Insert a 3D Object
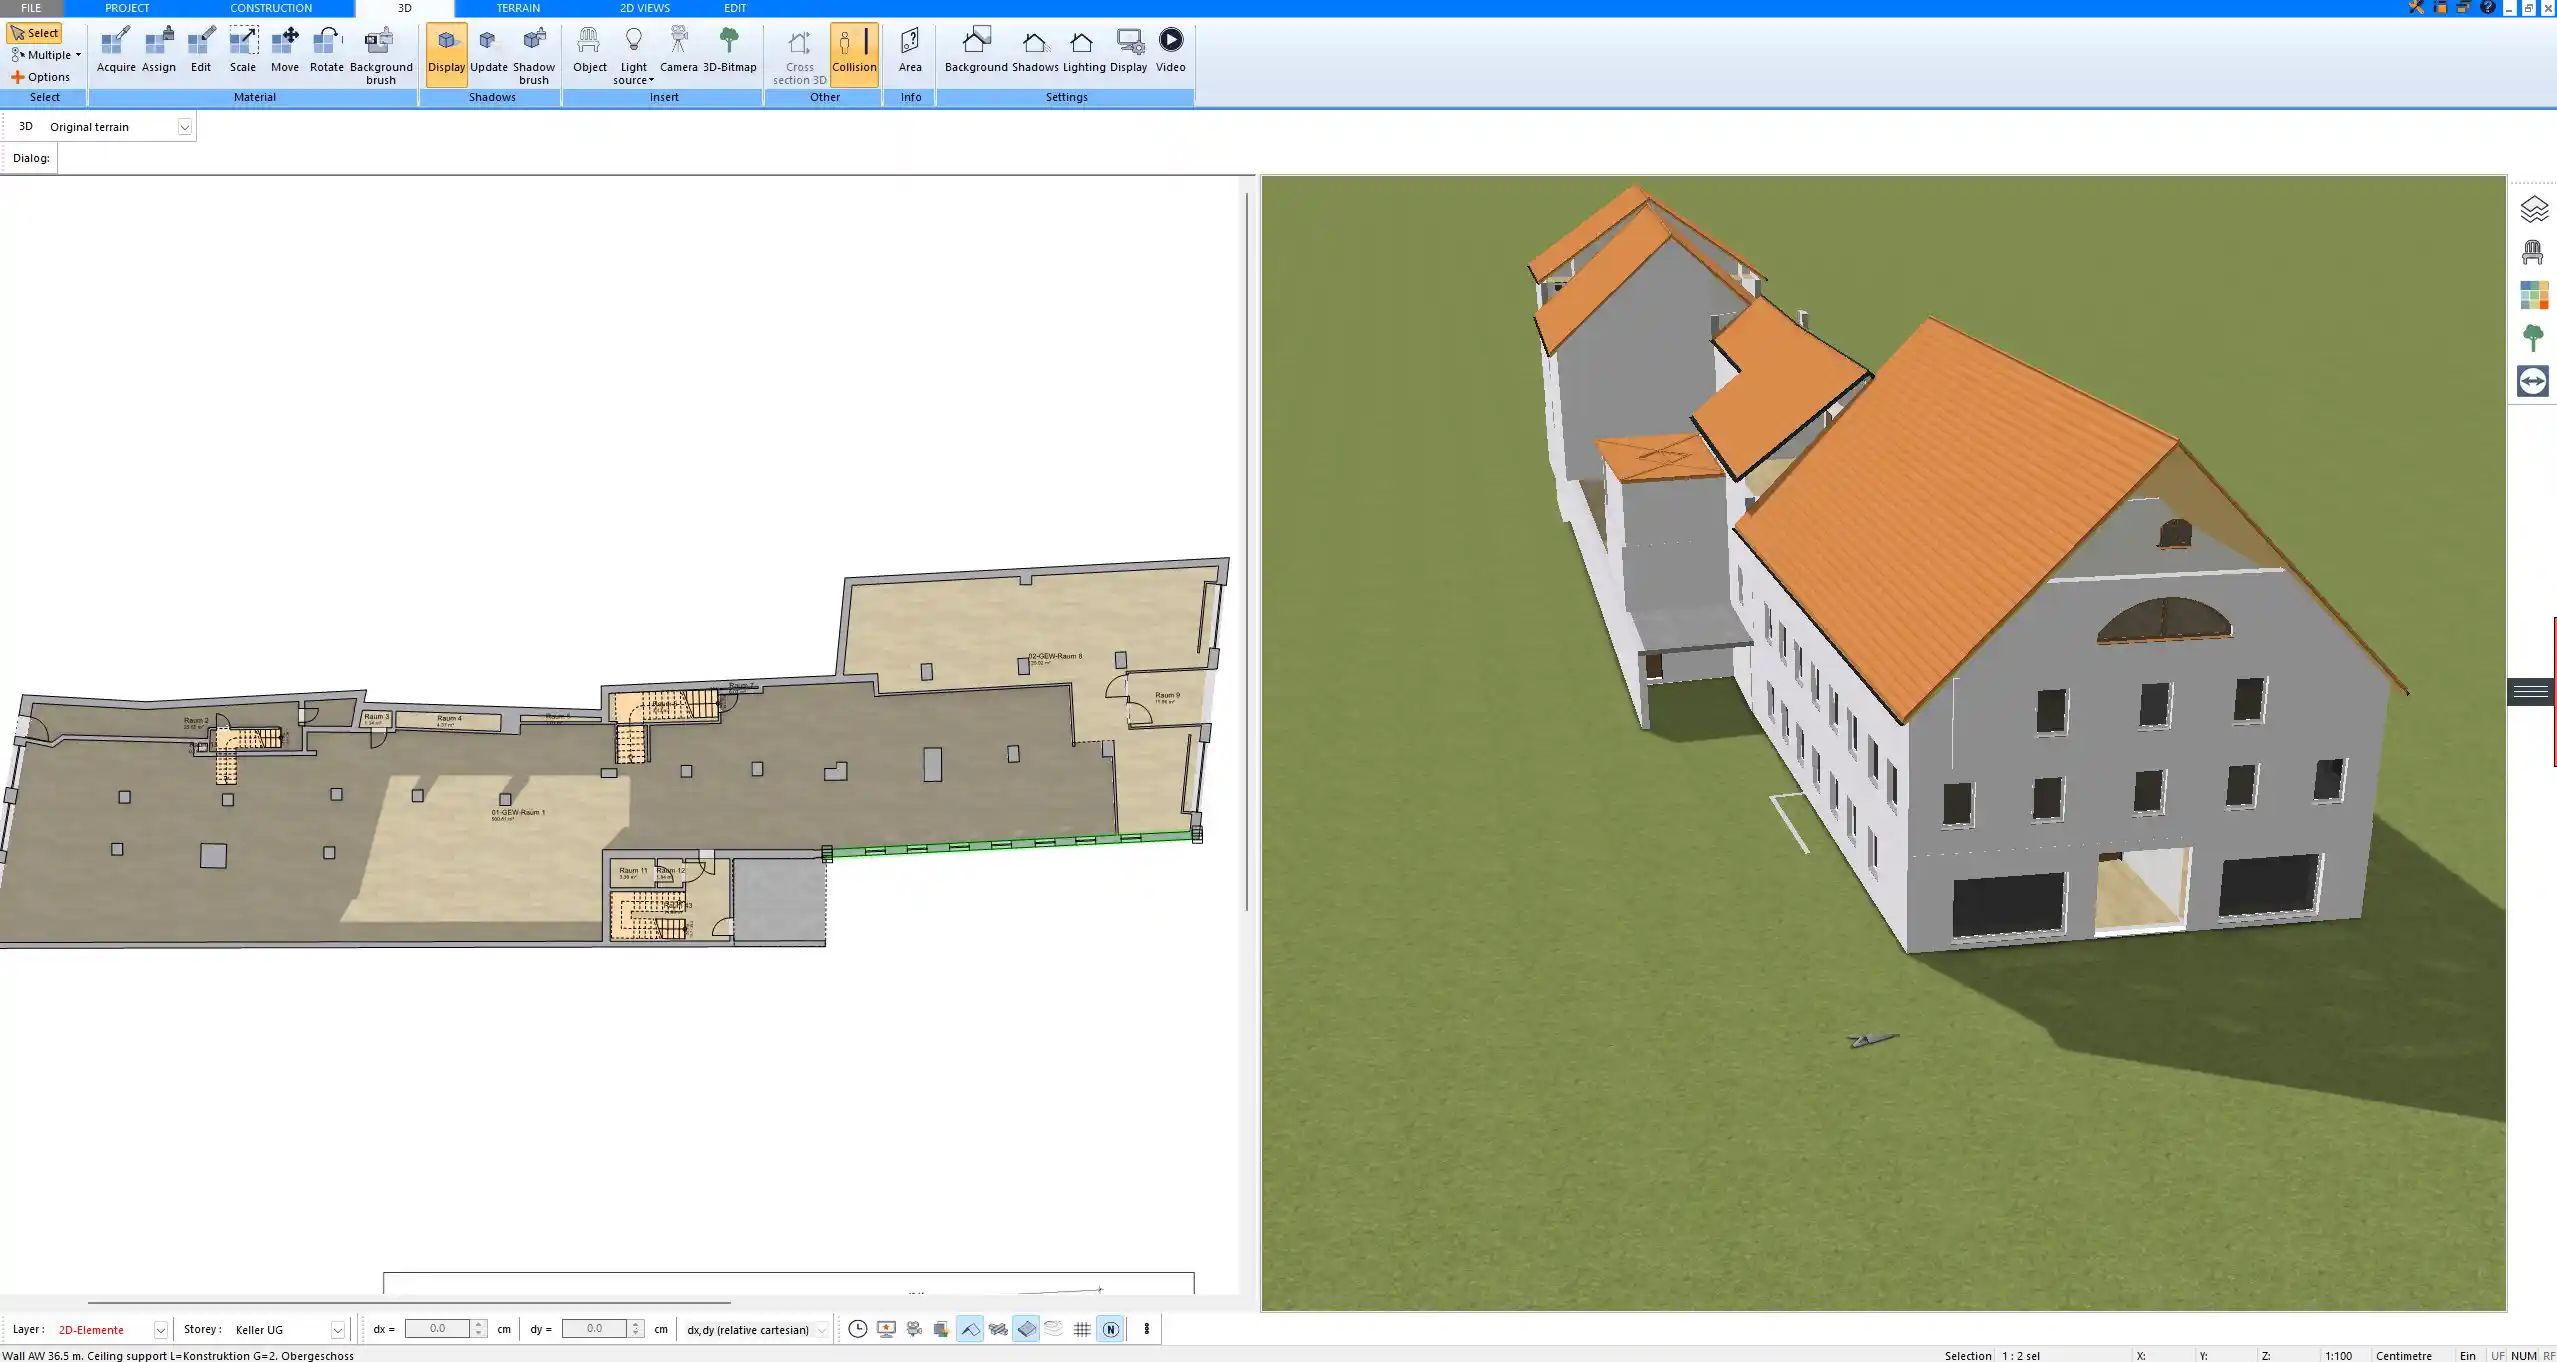Viewport: 2557px width, 1362px height. pos(590,50)
